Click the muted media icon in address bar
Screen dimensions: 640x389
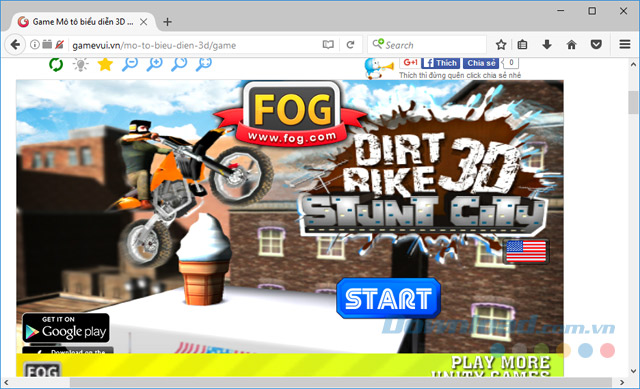tap(60, 44)
